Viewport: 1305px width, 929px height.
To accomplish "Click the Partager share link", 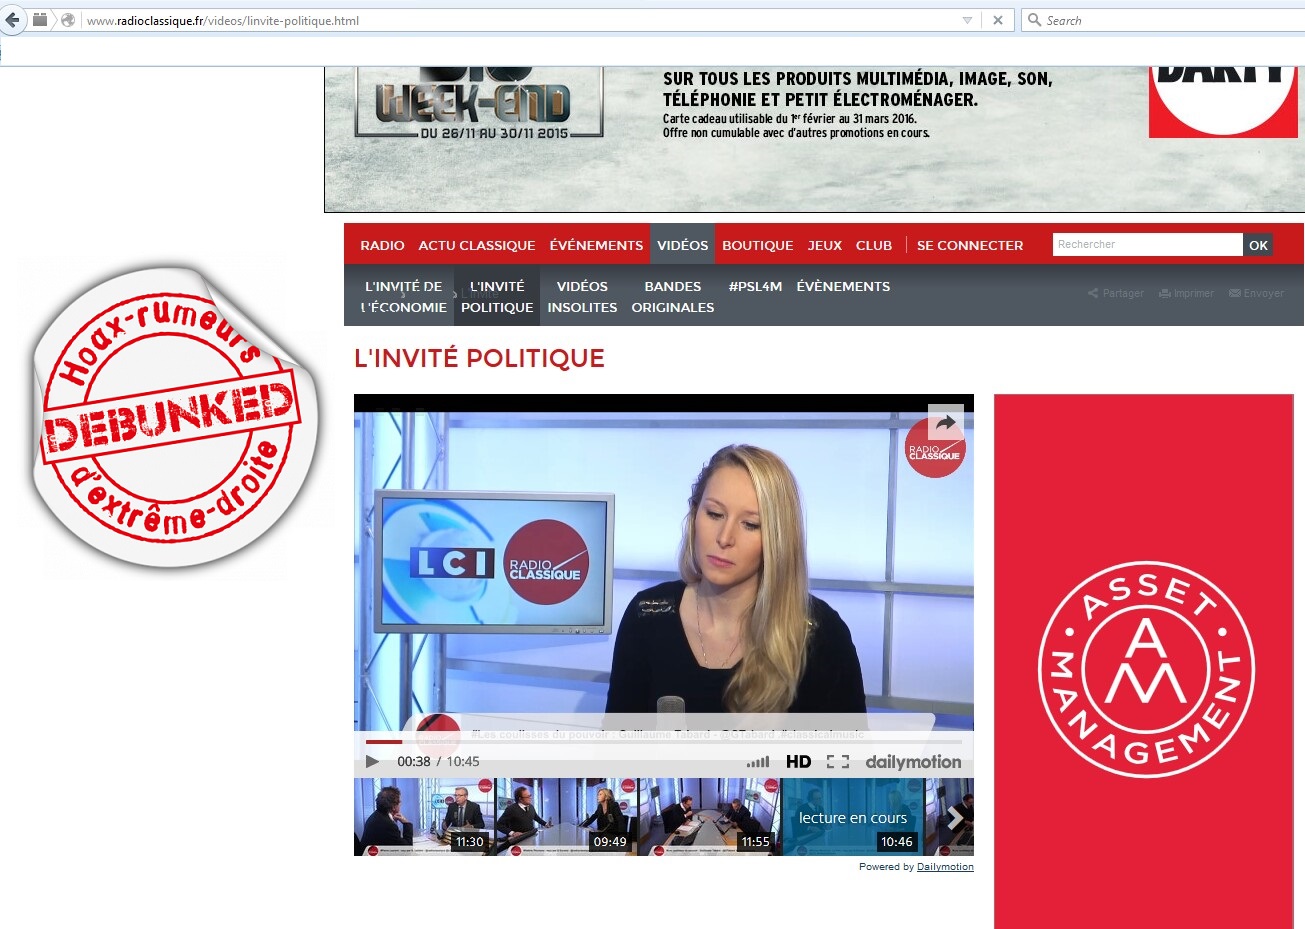I will point(1116,293).
